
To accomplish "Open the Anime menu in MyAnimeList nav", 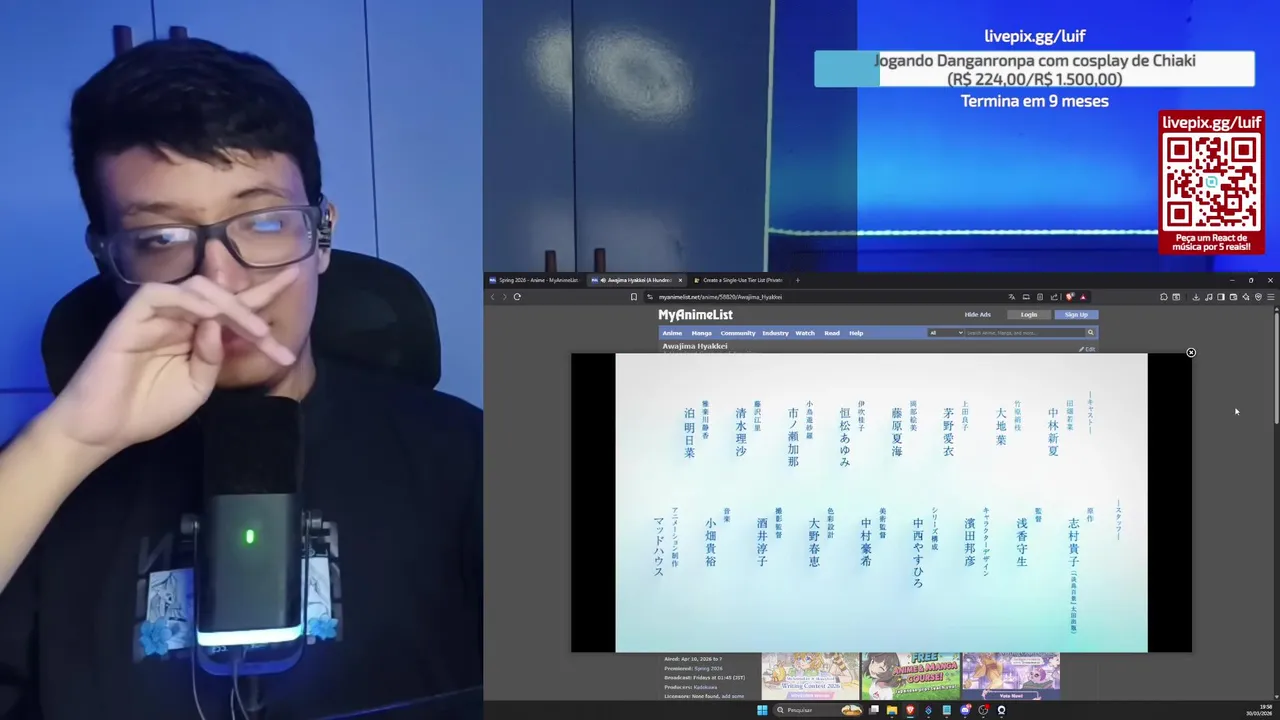I will coord(672,333).
